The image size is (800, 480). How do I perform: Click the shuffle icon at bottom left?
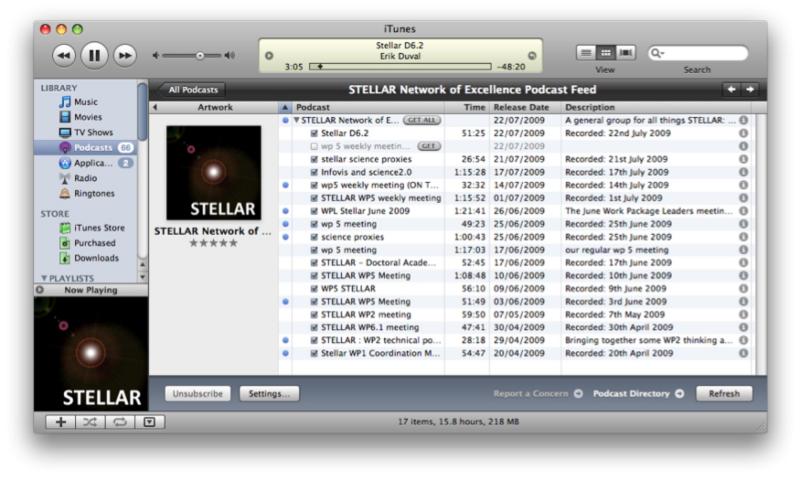pyautogui.click(x=90, y=422)
